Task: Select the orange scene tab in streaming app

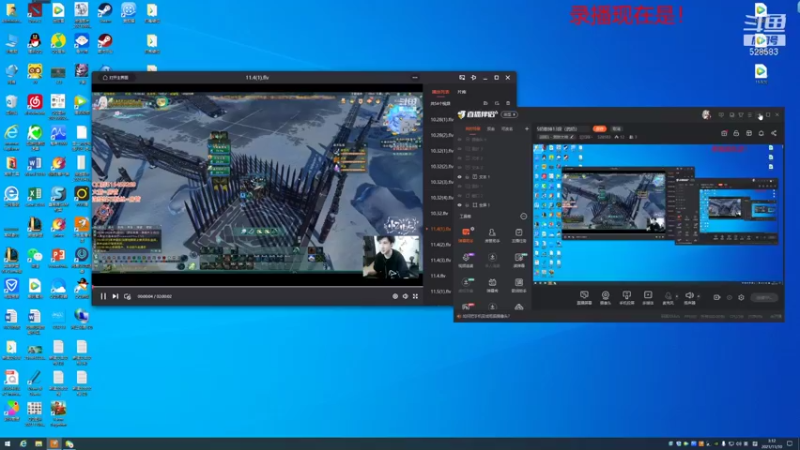Action: [x=472, y=129]
